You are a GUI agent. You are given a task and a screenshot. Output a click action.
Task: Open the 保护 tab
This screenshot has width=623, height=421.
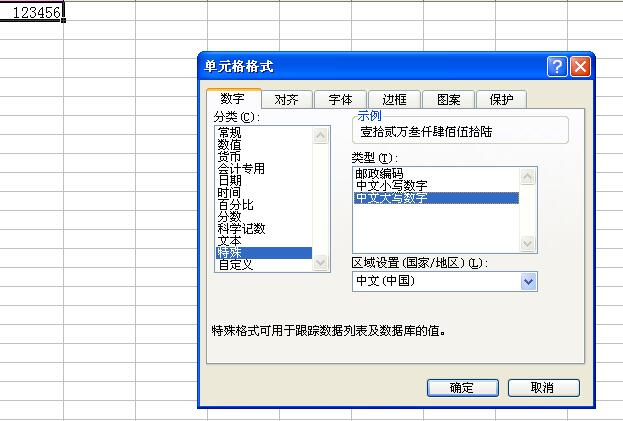tap(501, 100)
